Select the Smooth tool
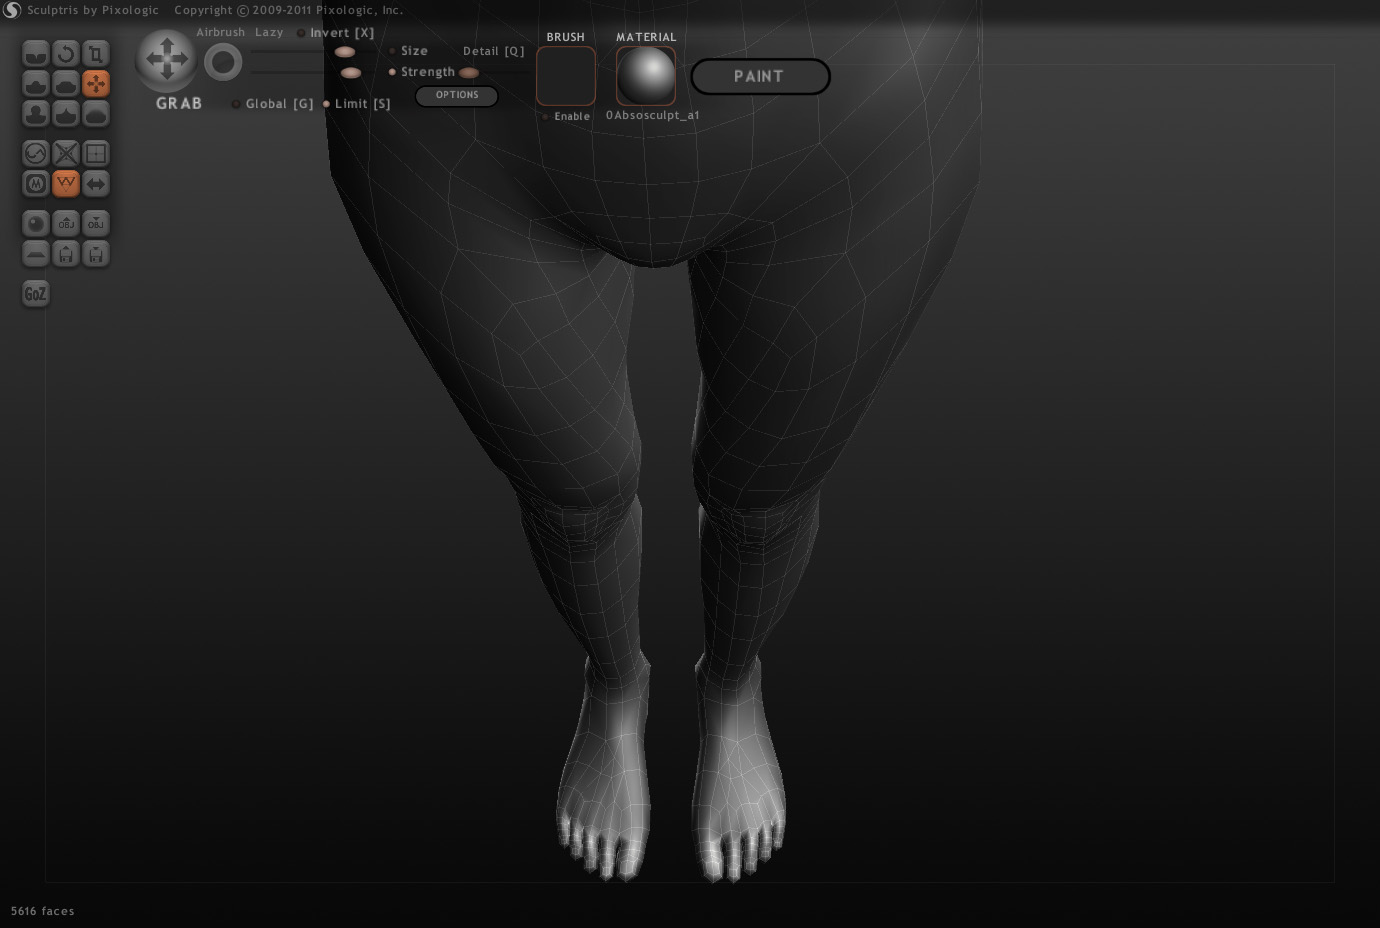 coord(96,113)
